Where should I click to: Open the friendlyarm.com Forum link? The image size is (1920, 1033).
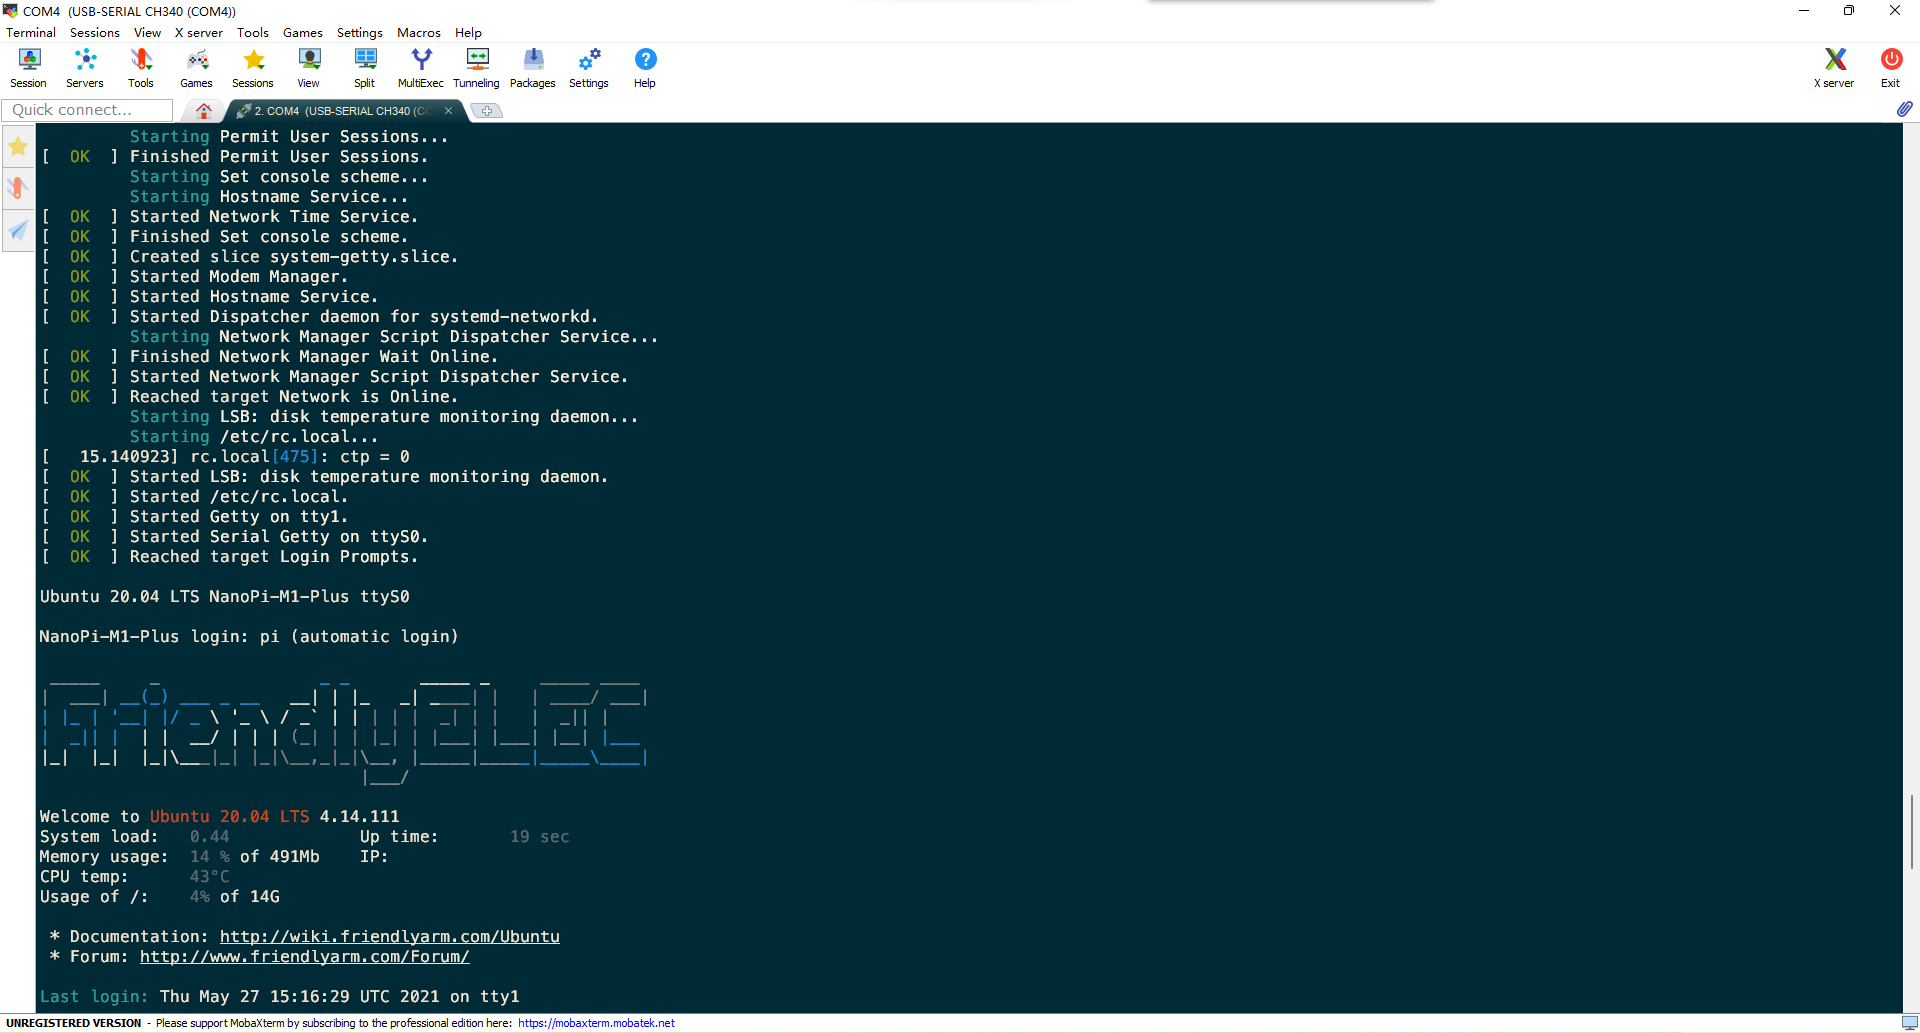[x=305, y=957]
